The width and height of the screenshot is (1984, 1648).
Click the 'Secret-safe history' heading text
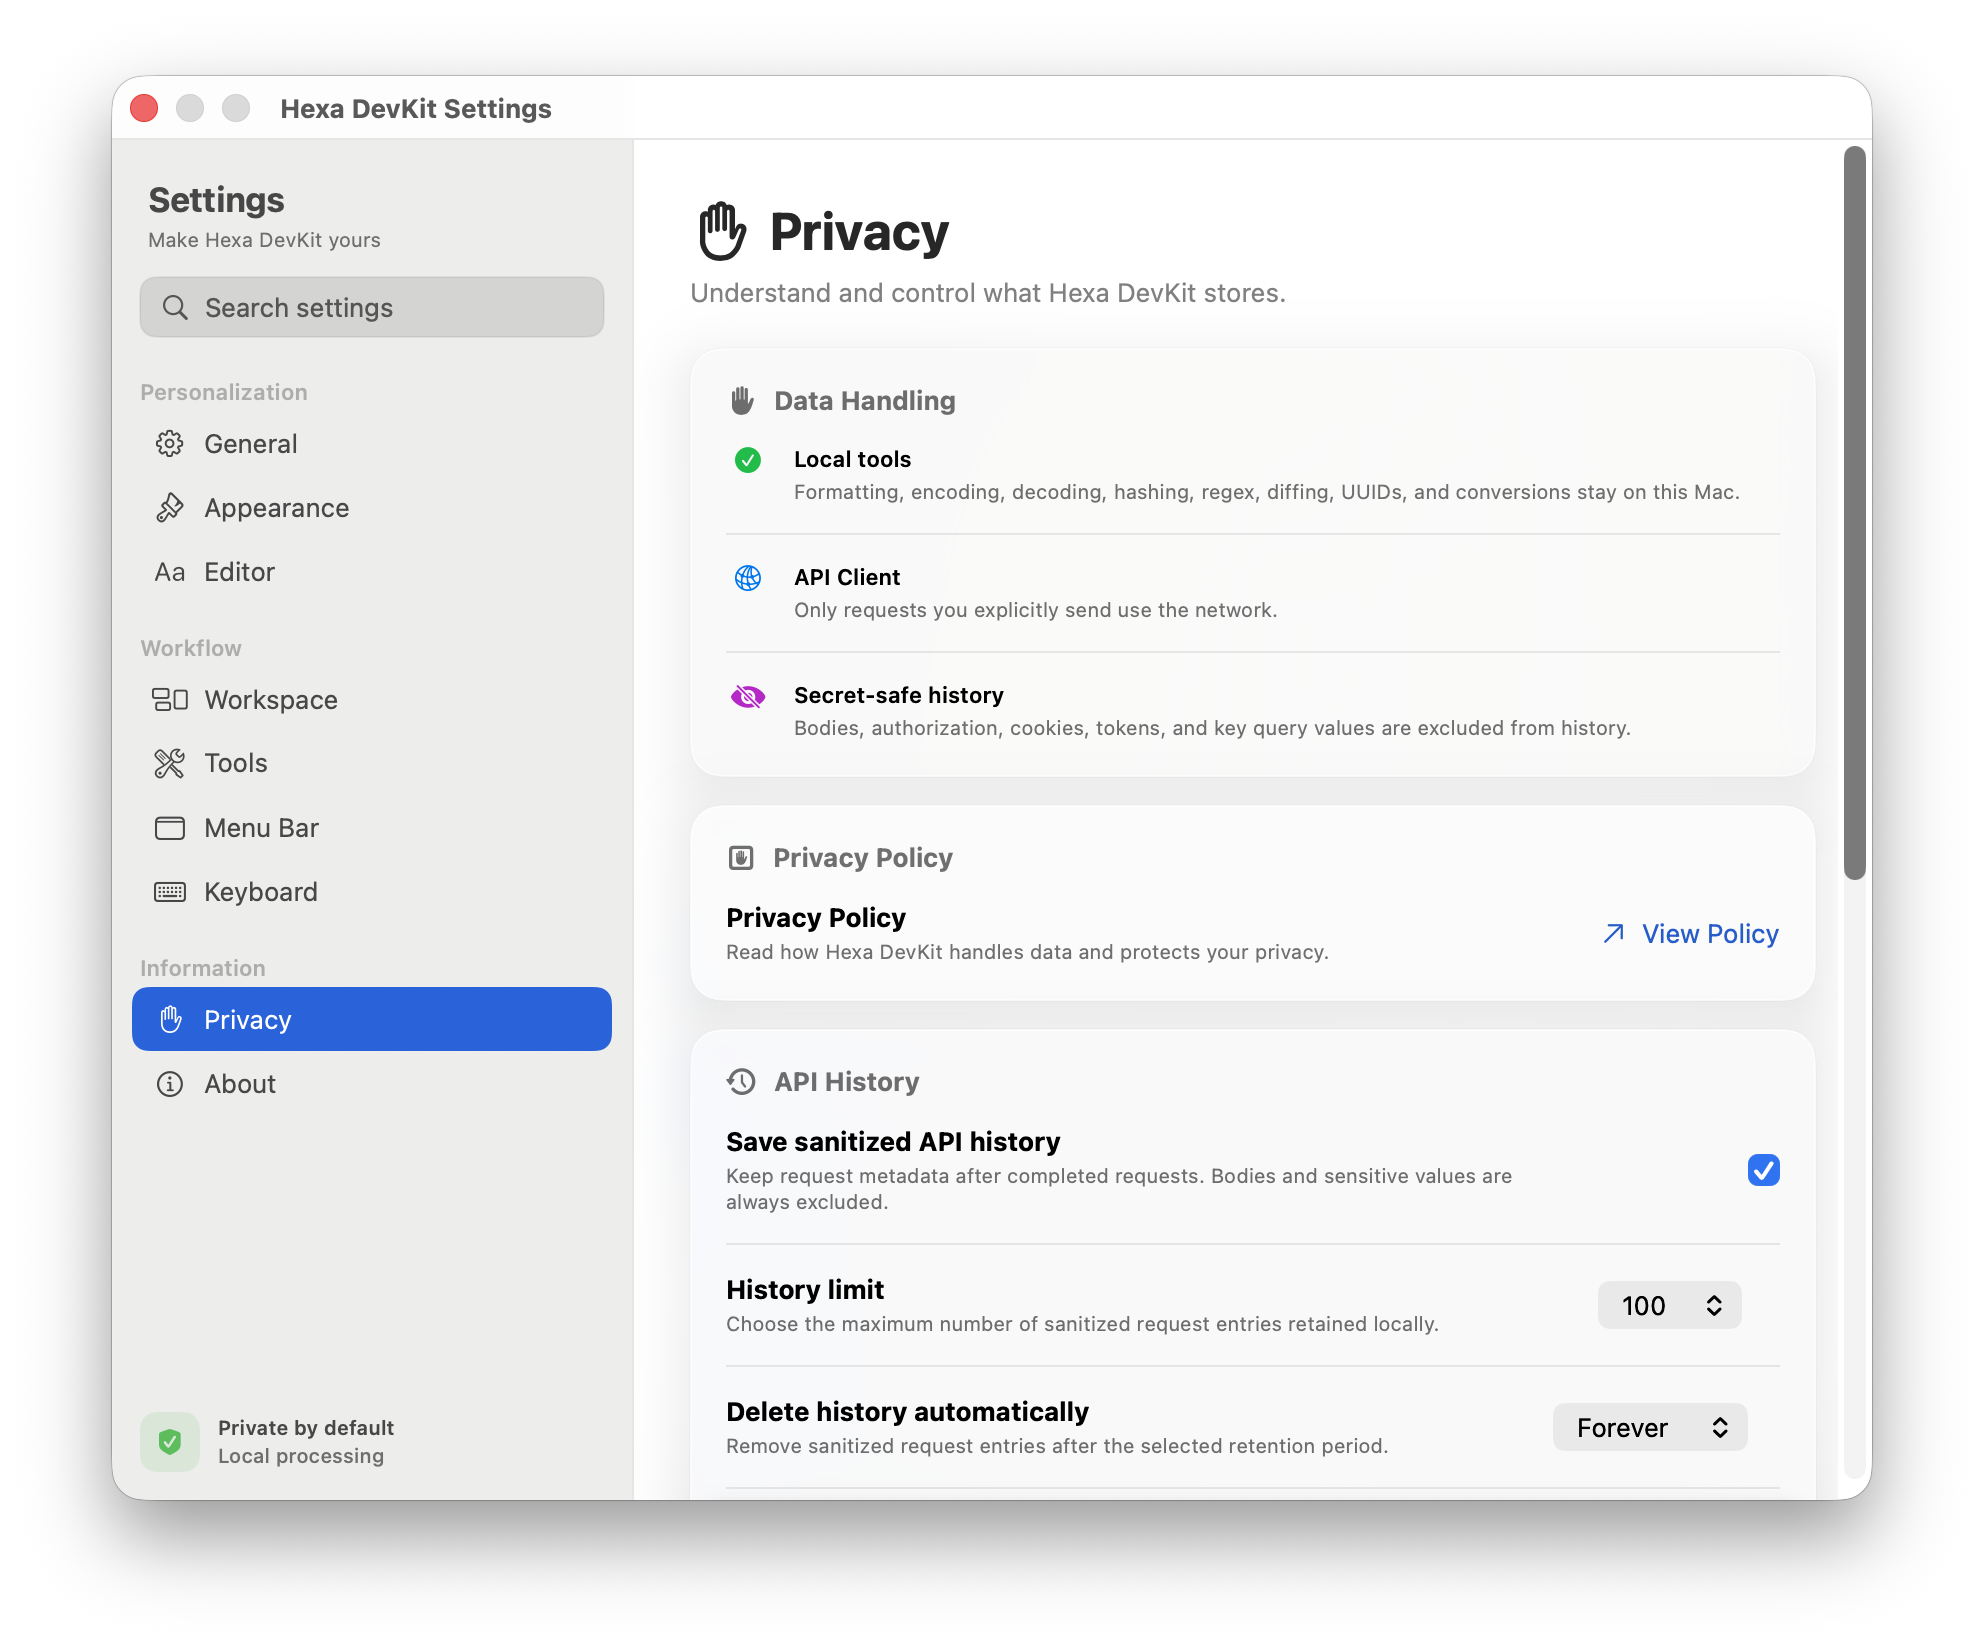899,695
